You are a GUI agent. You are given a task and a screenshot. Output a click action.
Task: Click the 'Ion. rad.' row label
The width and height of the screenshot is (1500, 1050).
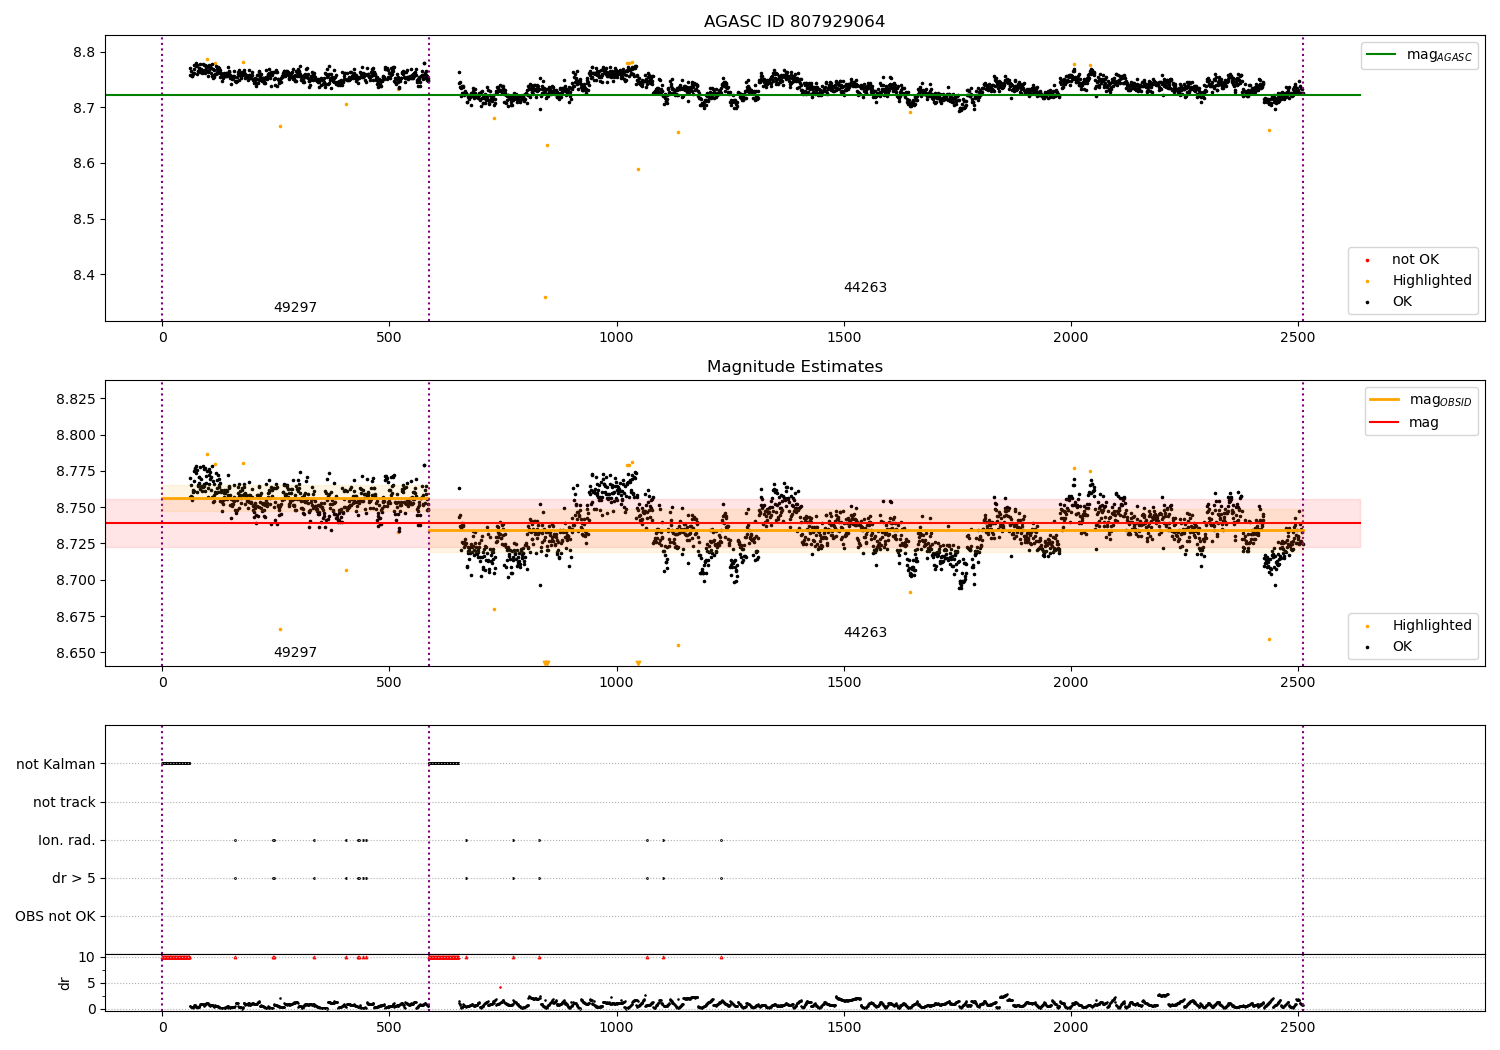[x=67, y=840]
